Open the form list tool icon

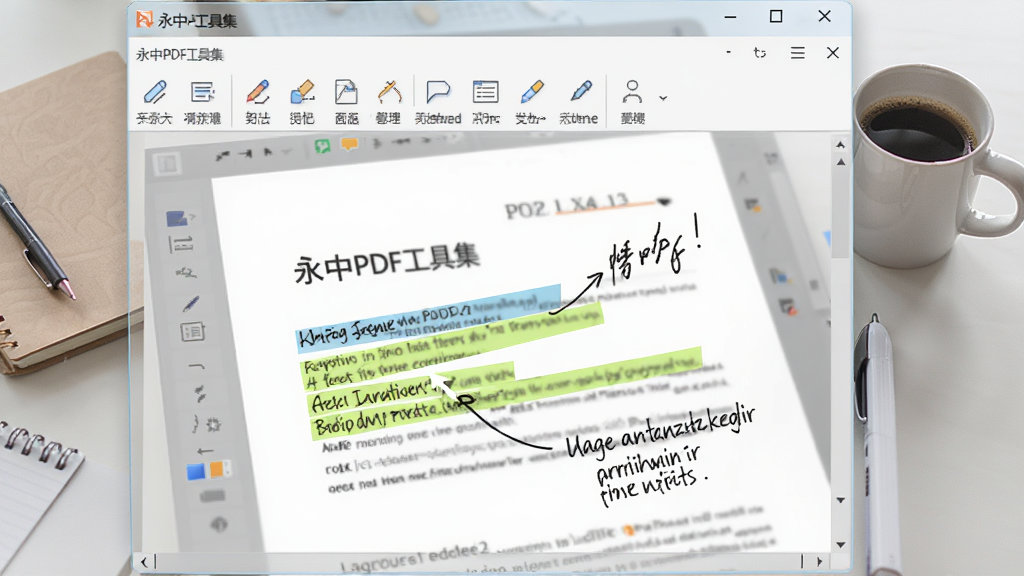(485, 92)
